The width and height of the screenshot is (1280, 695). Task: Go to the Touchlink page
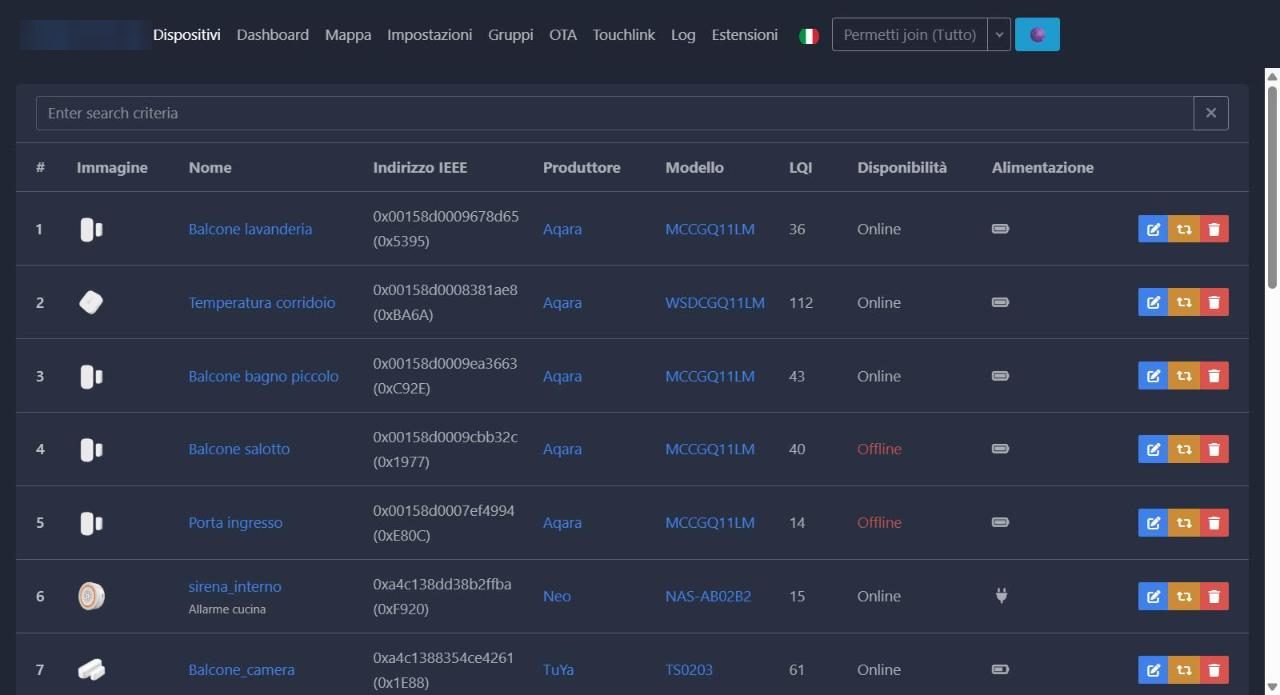624,35
